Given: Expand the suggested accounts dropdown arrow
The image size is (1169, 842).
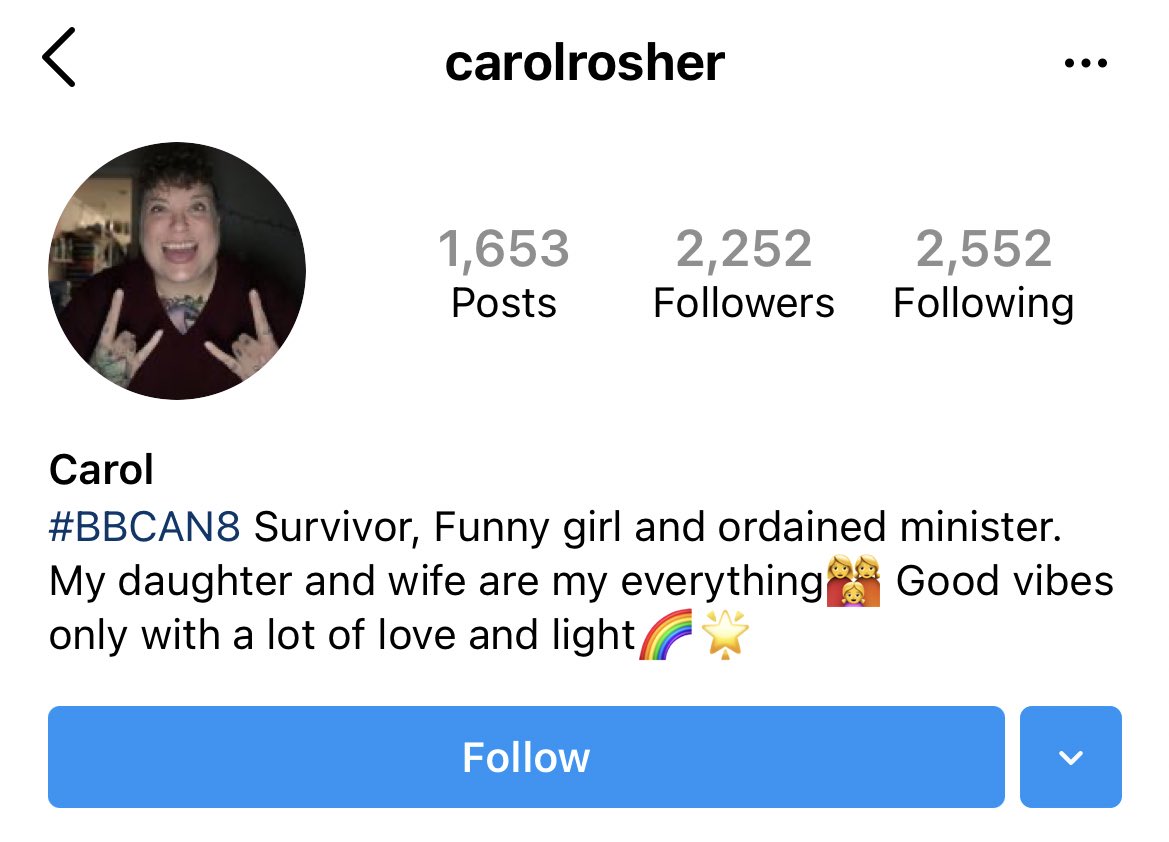Looking at the screenshot, I should point(1071,757).
